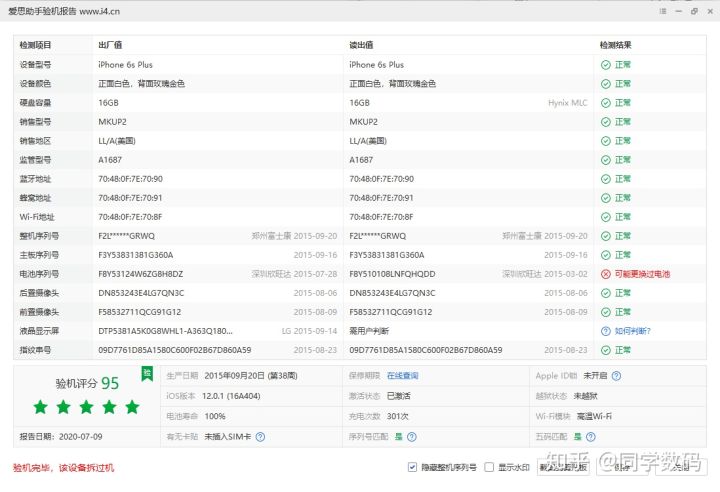Click read value A1687 in 监管型号 row
This screenshot has height=492, width=720.
coord(361,160)
